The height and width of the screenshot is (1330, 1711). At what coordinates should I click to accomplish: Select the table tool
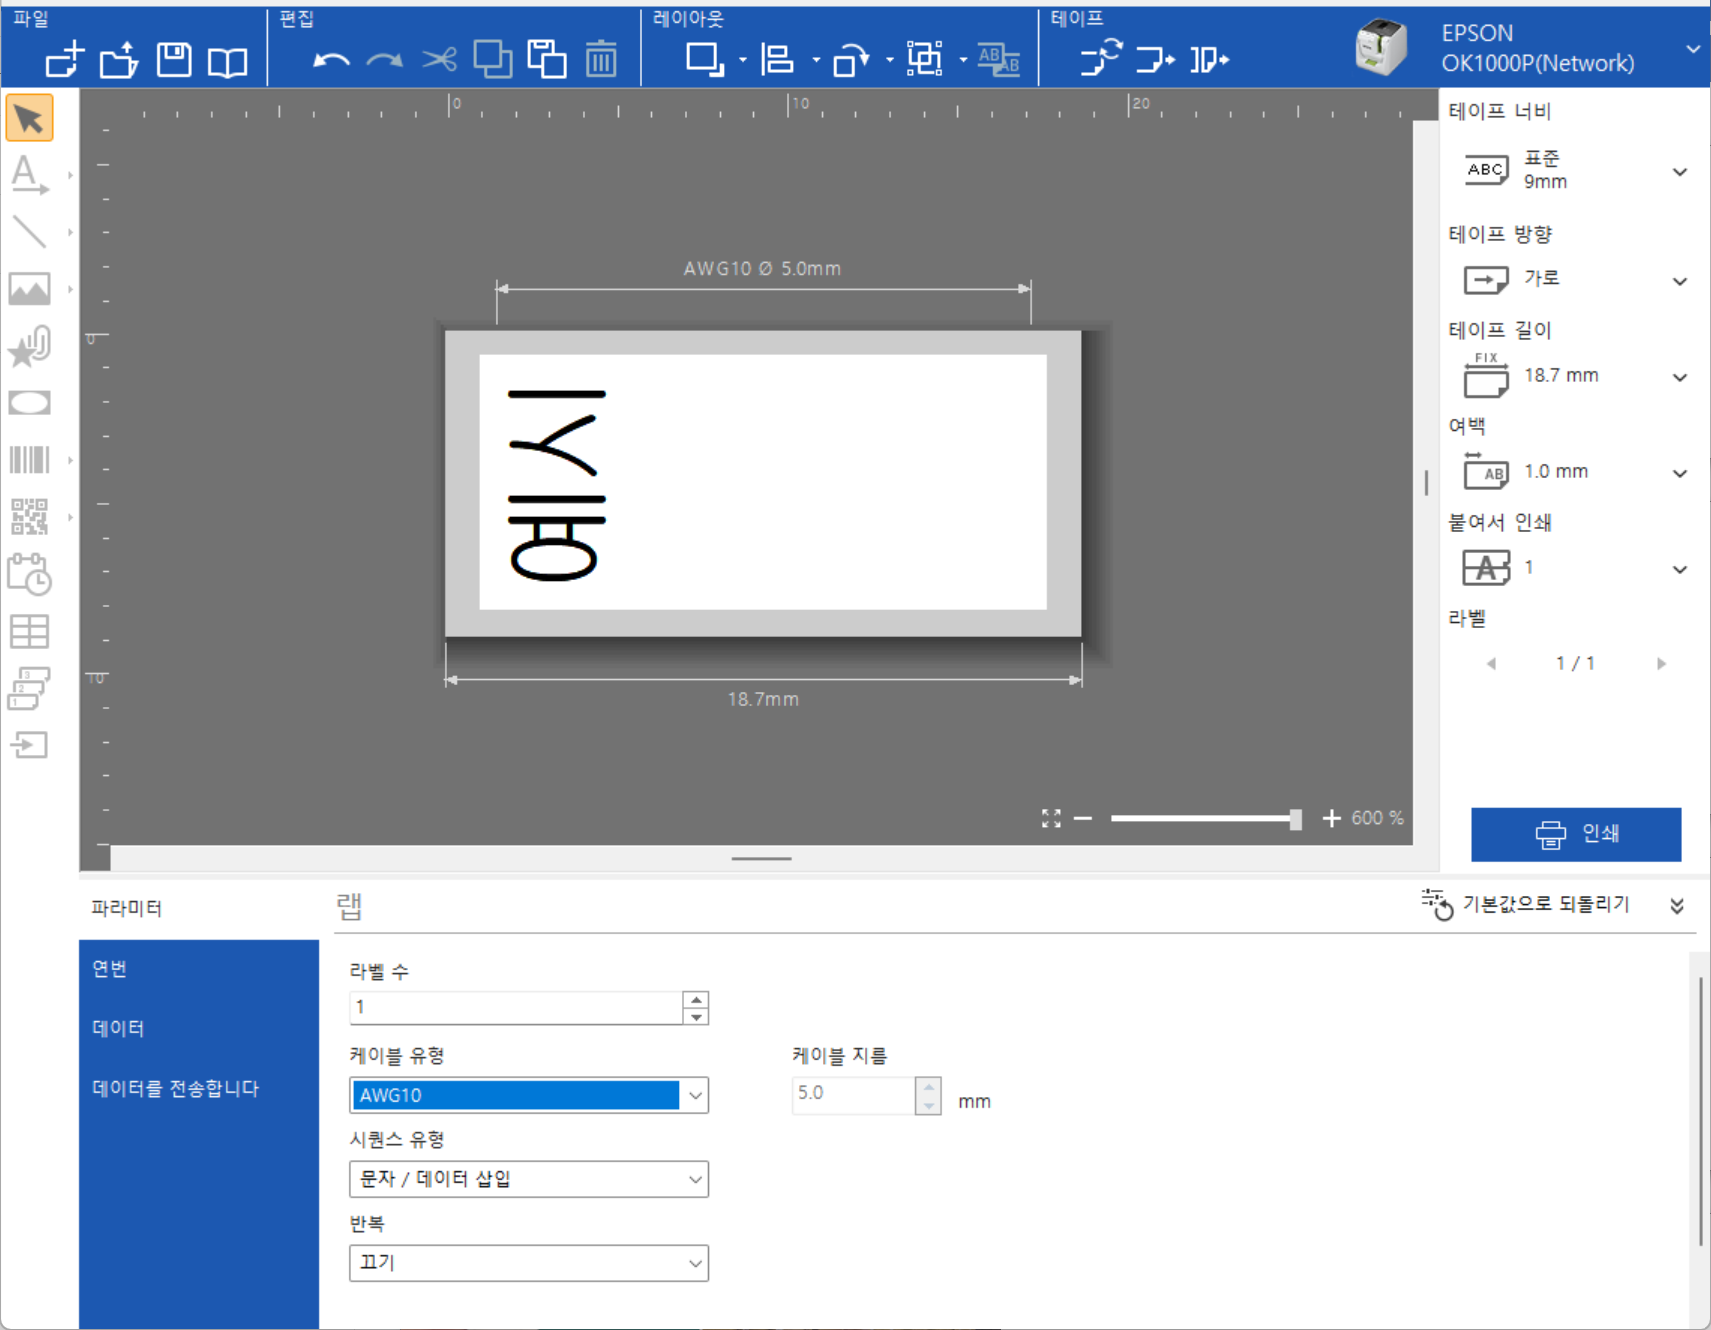[x=29, y=631]
